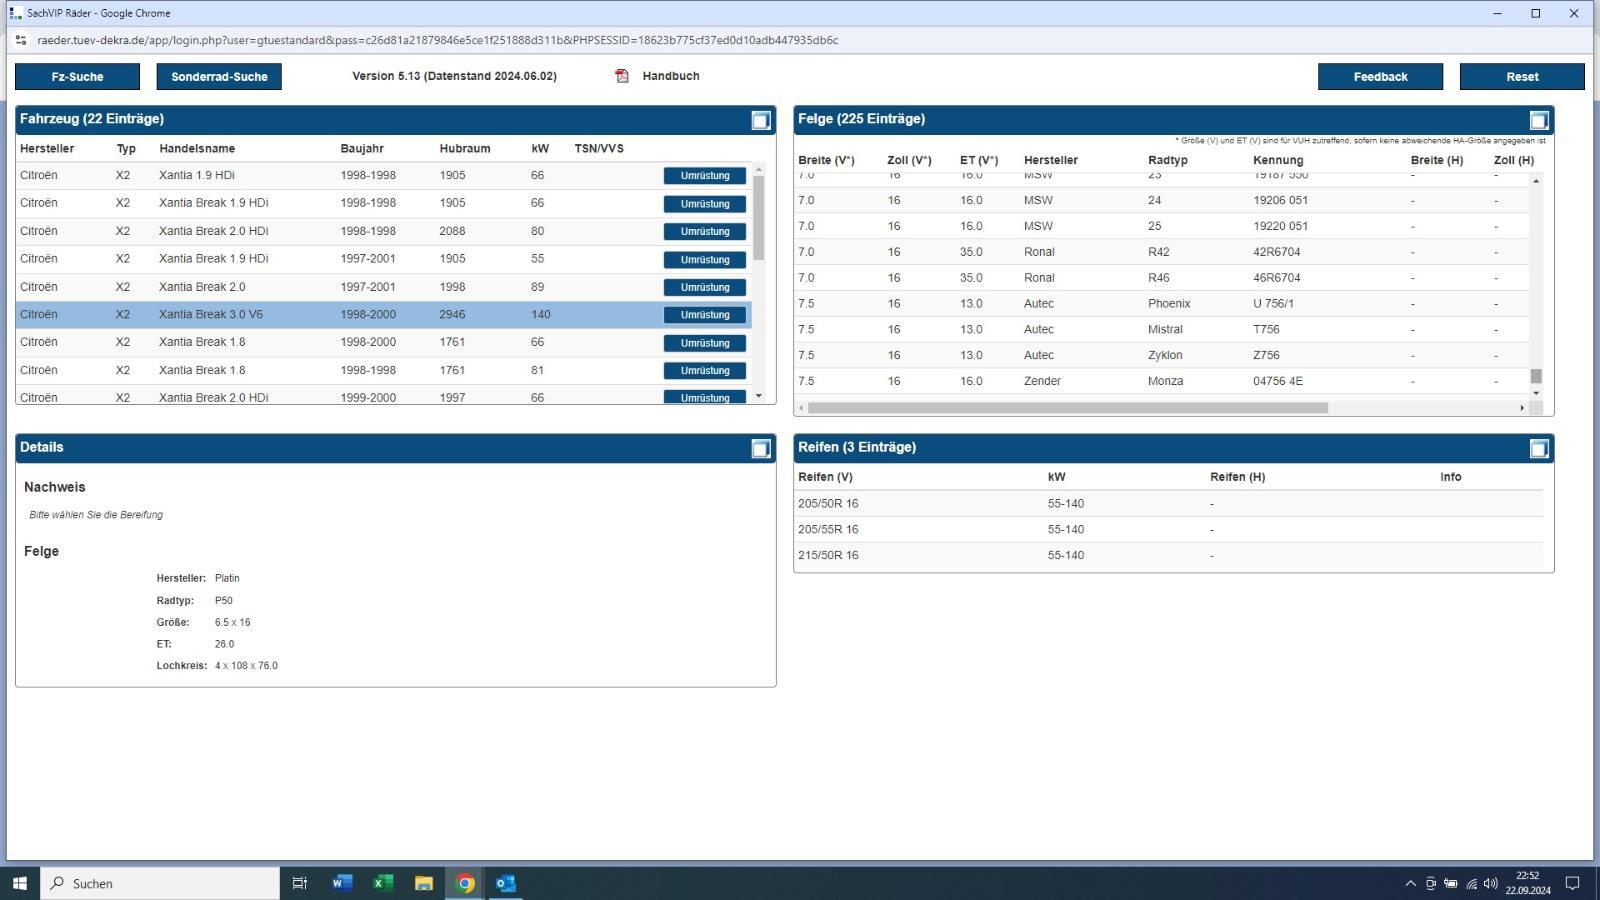View site information icon in address bar

[21, 40]
